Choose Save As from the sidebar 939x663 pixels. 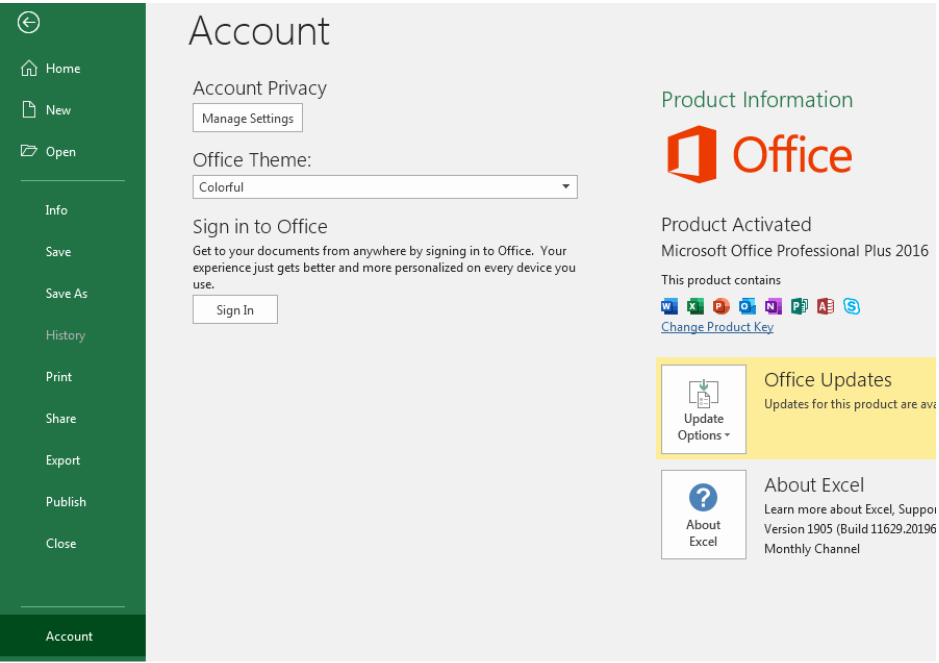pos(66,293)
